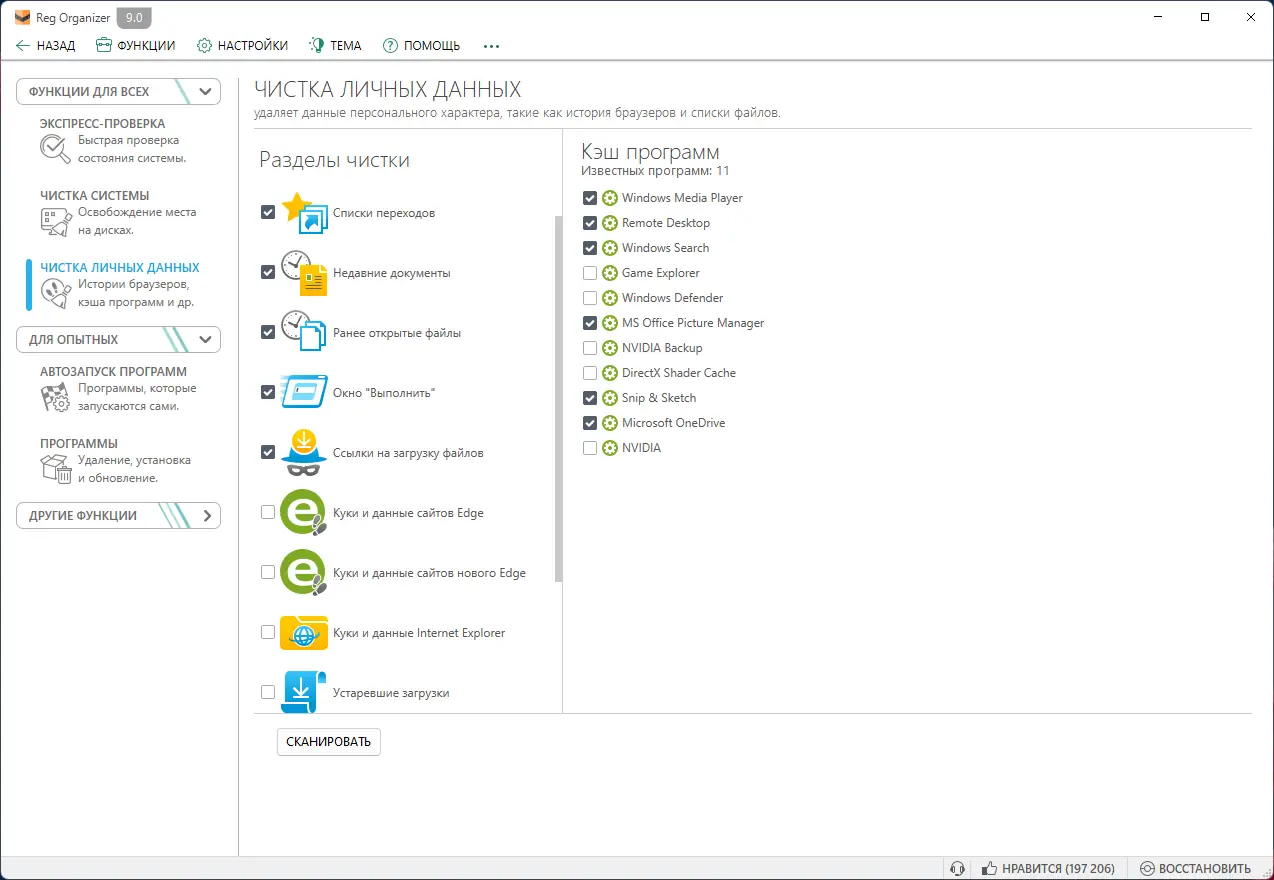Click the Автозапуск программ flag icon
The height and width of the screenshot is (880, 1274).
tap(55, 397)
